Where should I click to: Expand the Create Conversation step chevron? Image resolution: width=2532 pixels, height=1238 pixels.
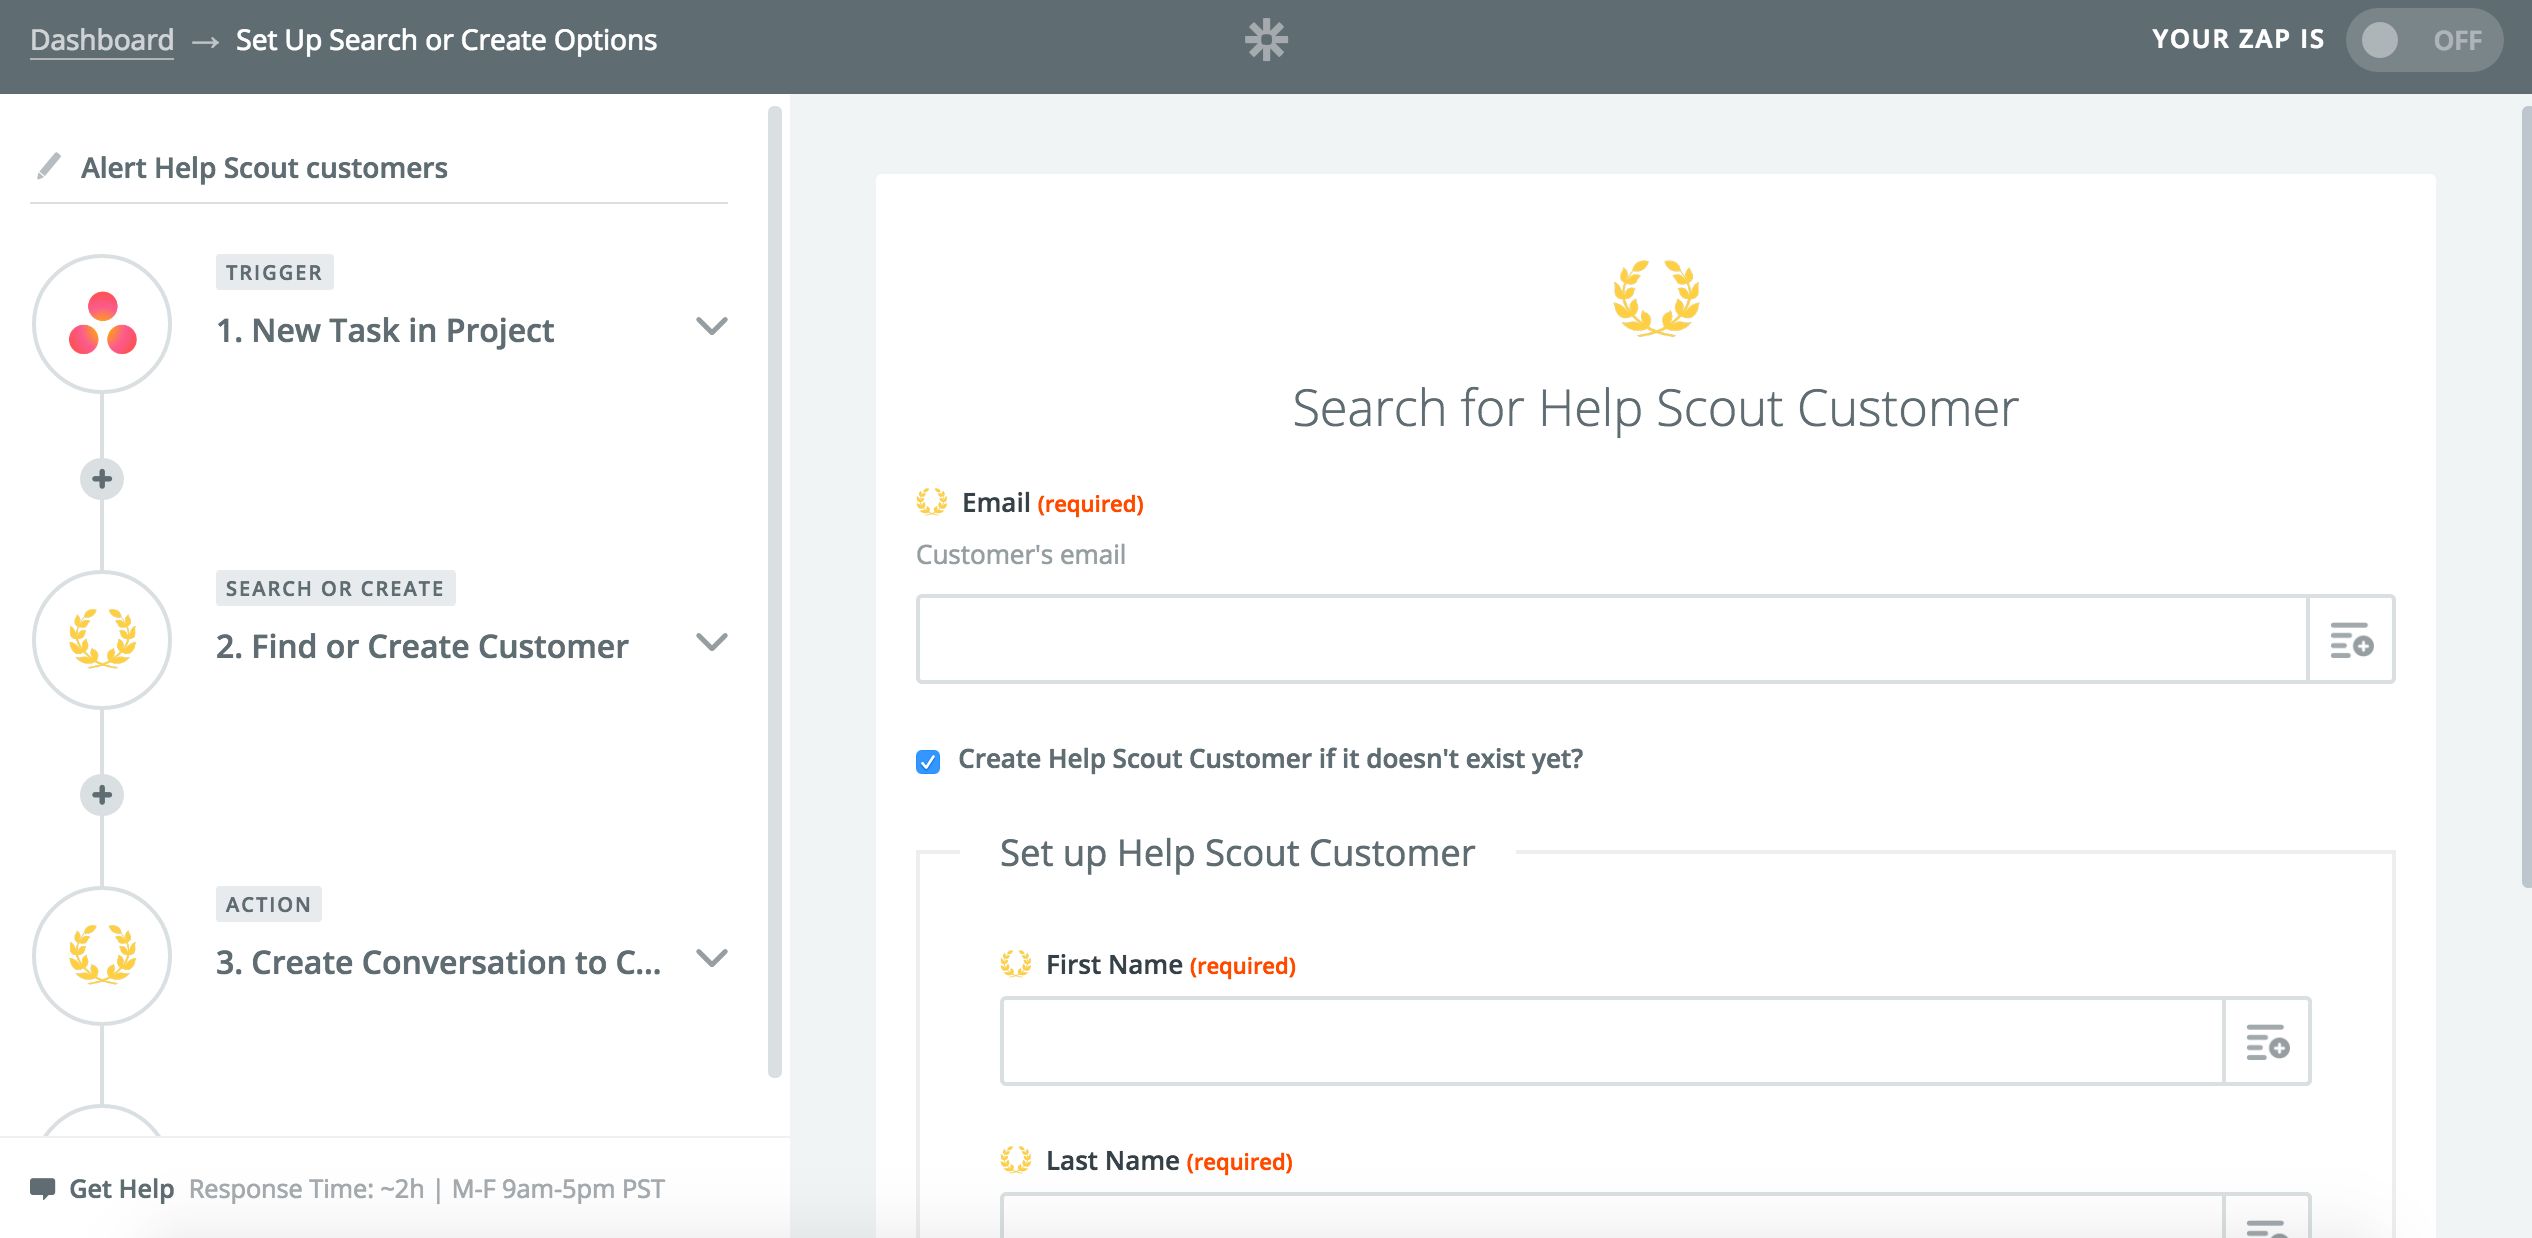[711, 958]
